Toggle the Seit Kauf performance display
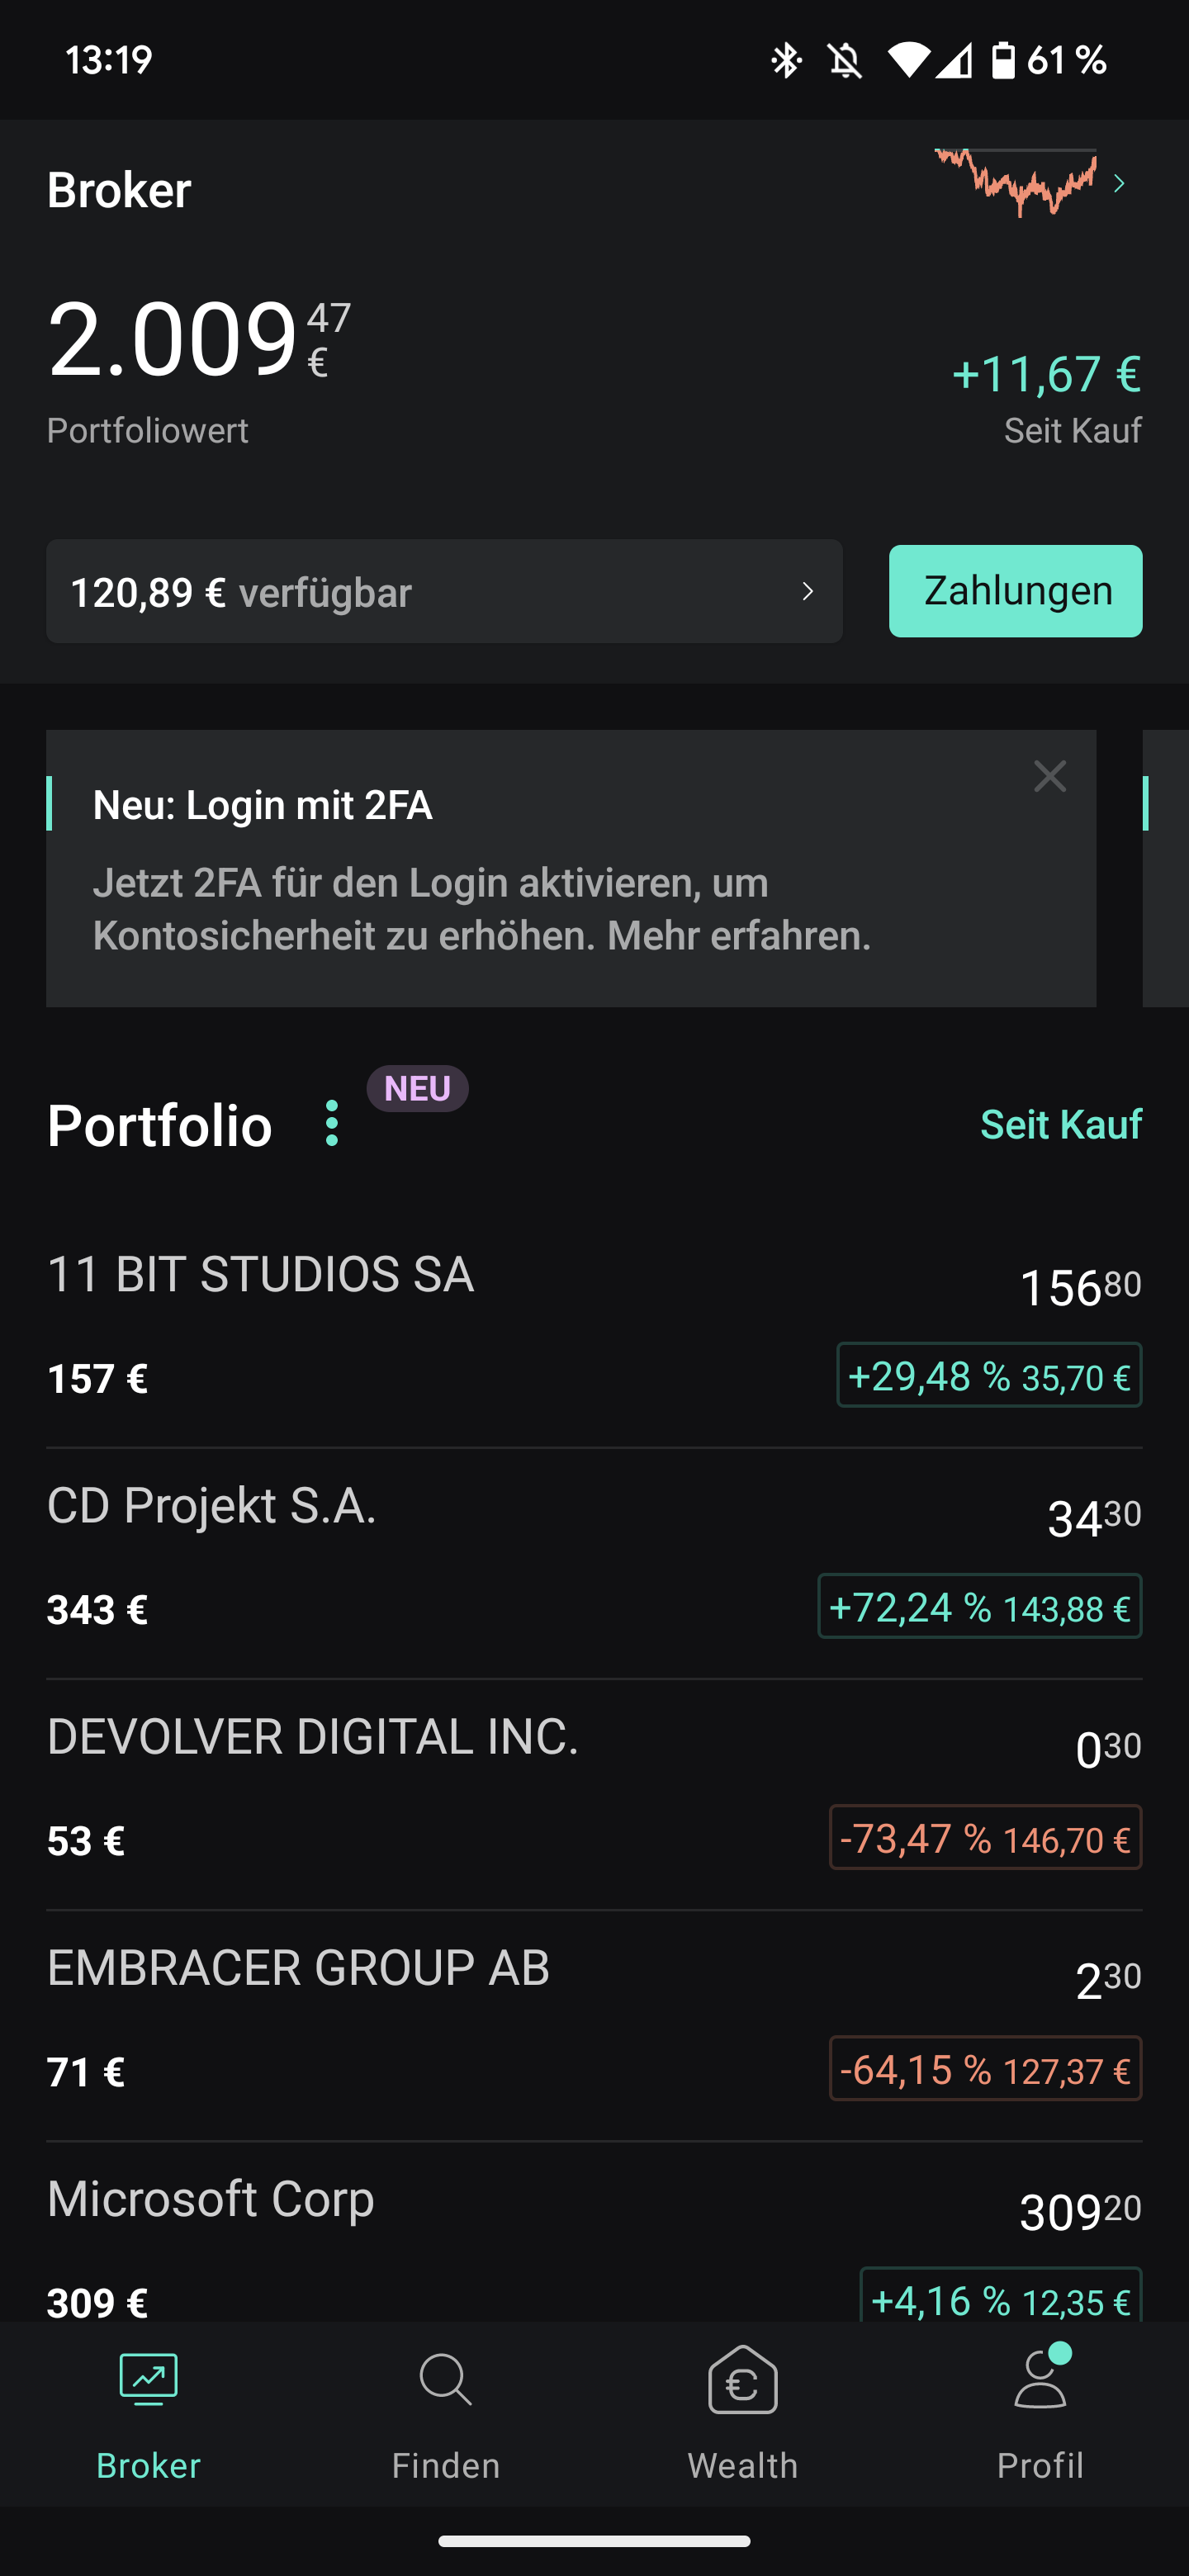Screen dimensions: 1189x2576 (1060, 1124)
